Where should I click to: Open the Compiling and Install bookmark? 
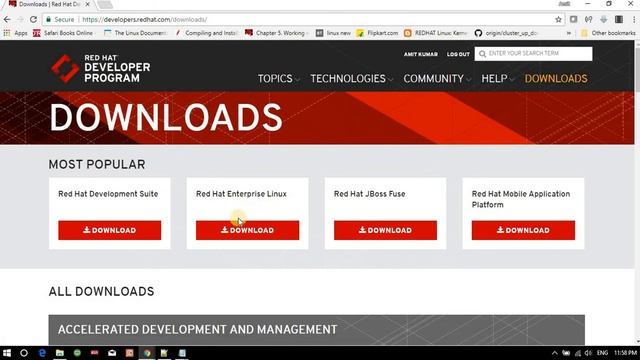pyautogui.click(x=207, y=33)
